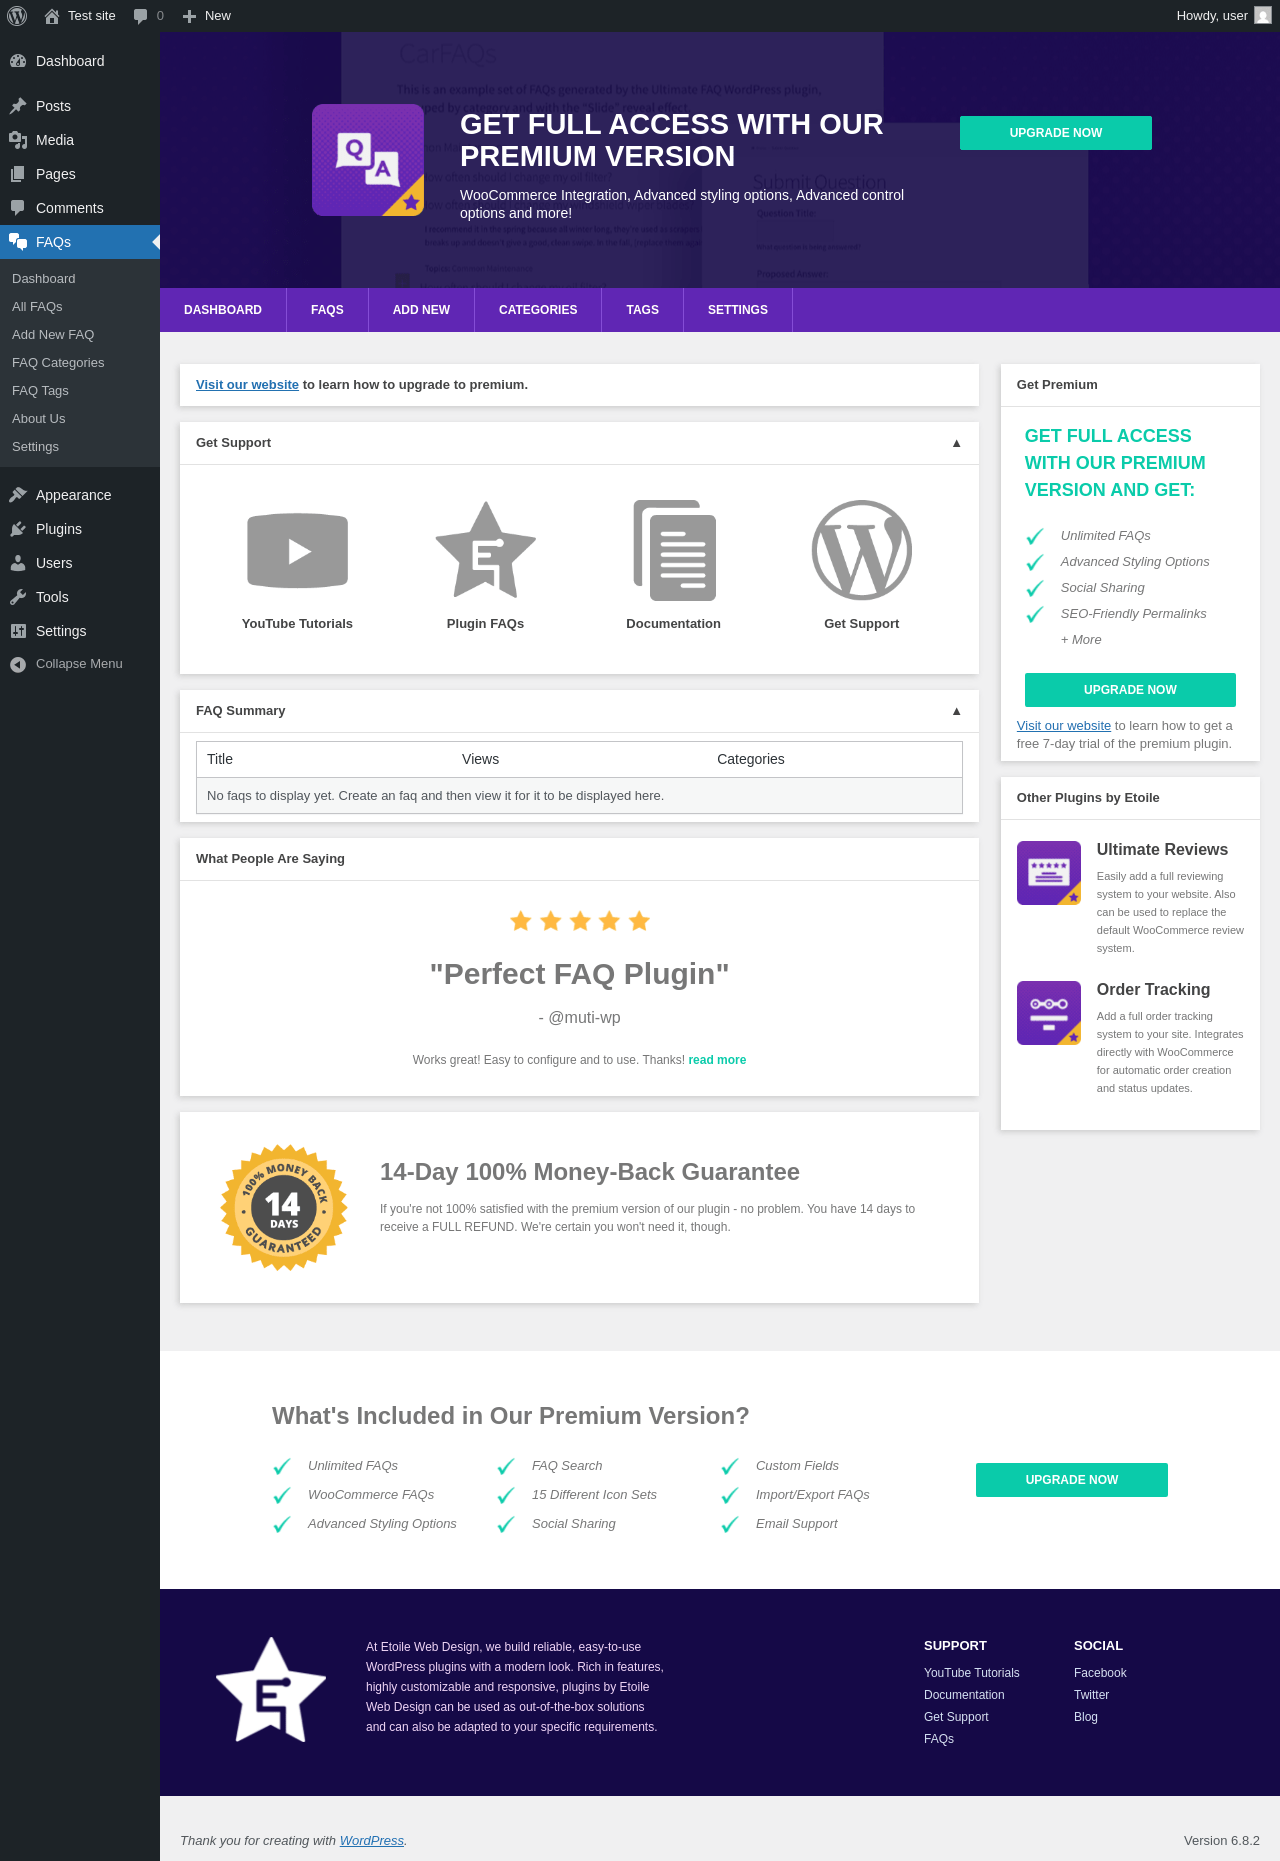Click the Dashboard gauge icon in sidebar
Image resolution: width=1280 pixels, height=1861 pixels.
[18, 61]
